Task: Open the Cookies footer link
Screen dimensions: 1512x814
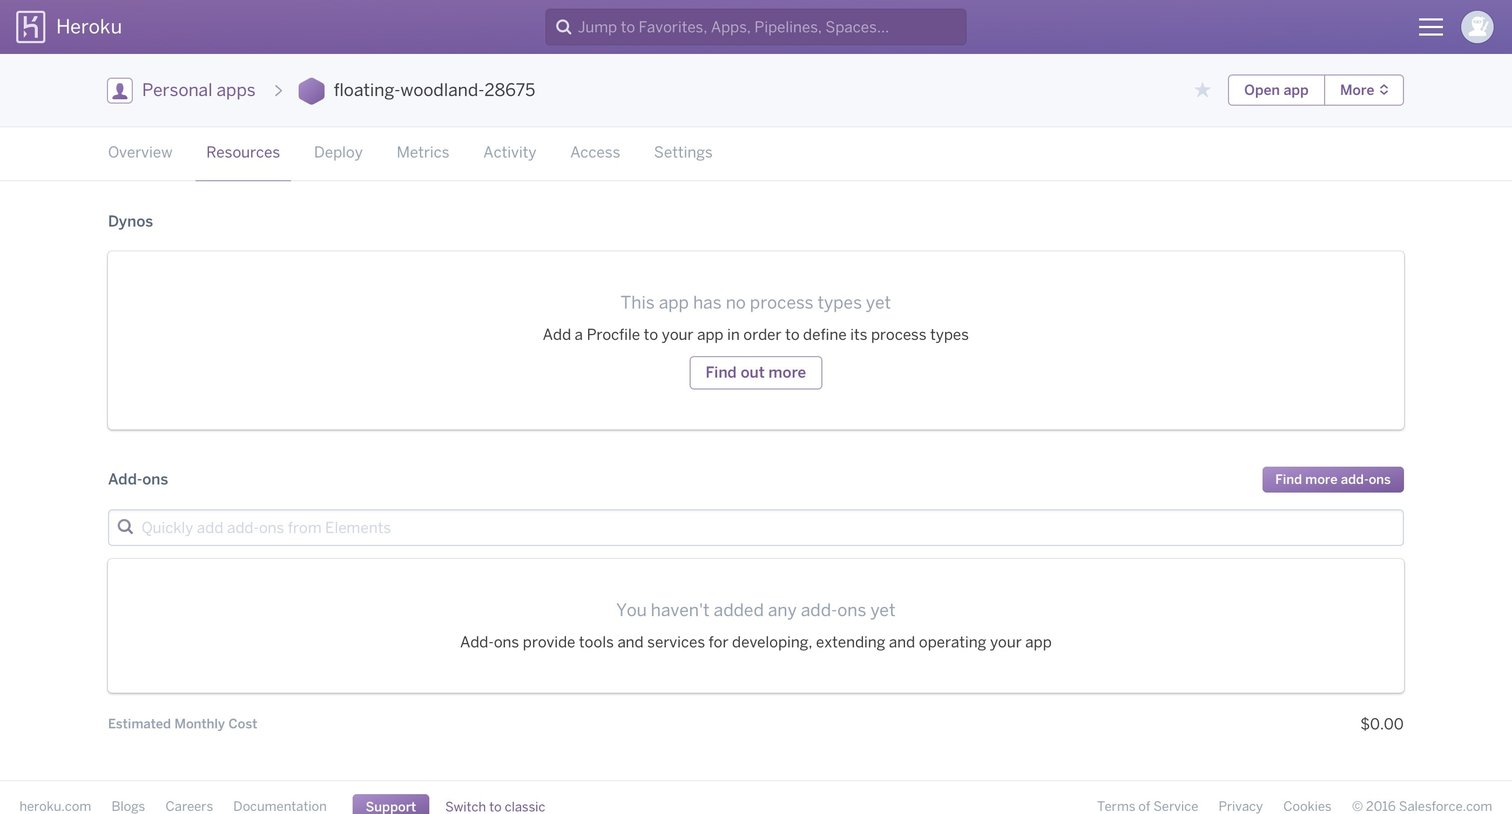Action: tap(1307, 806)
